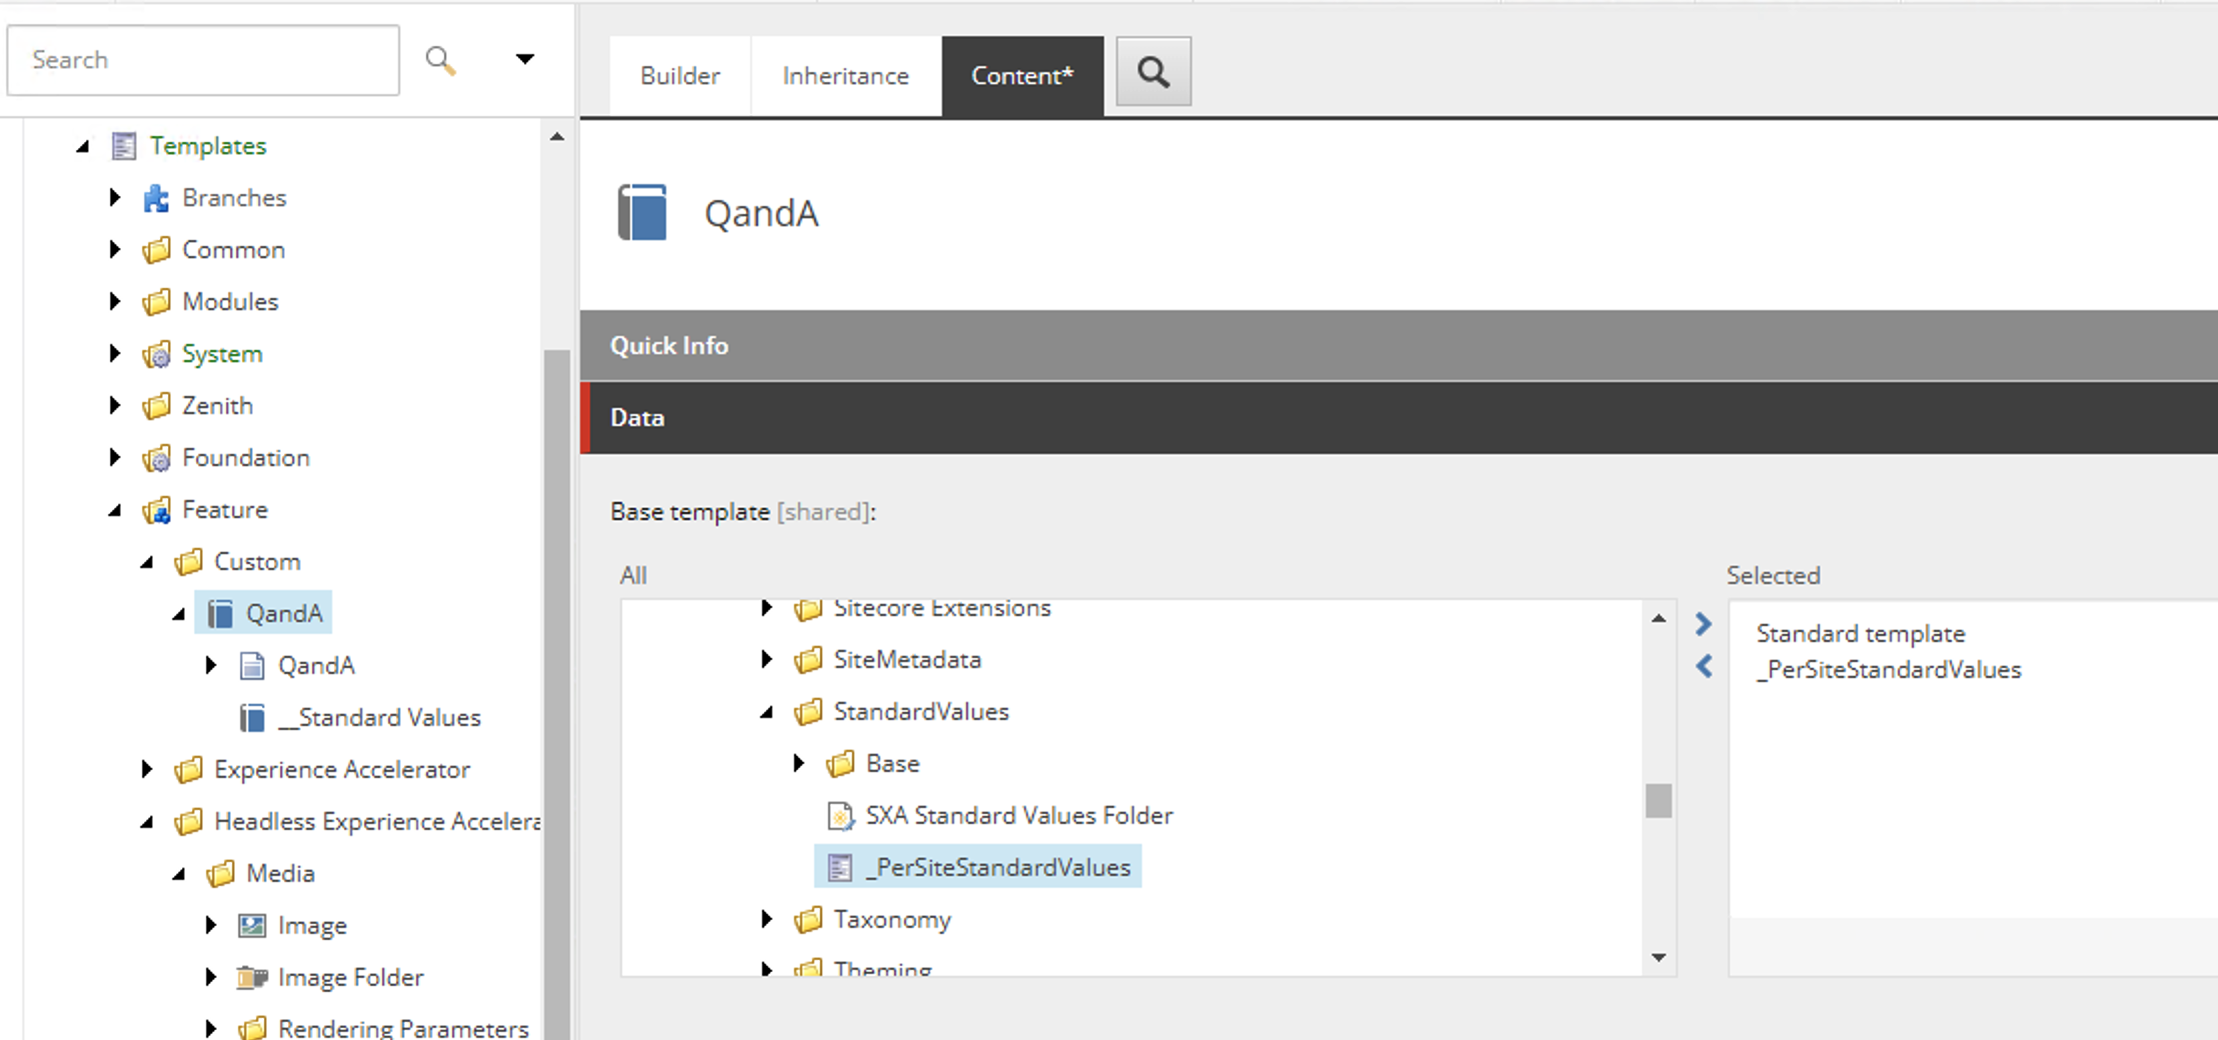Open the search options dropdown arrow

click(525, 59)
